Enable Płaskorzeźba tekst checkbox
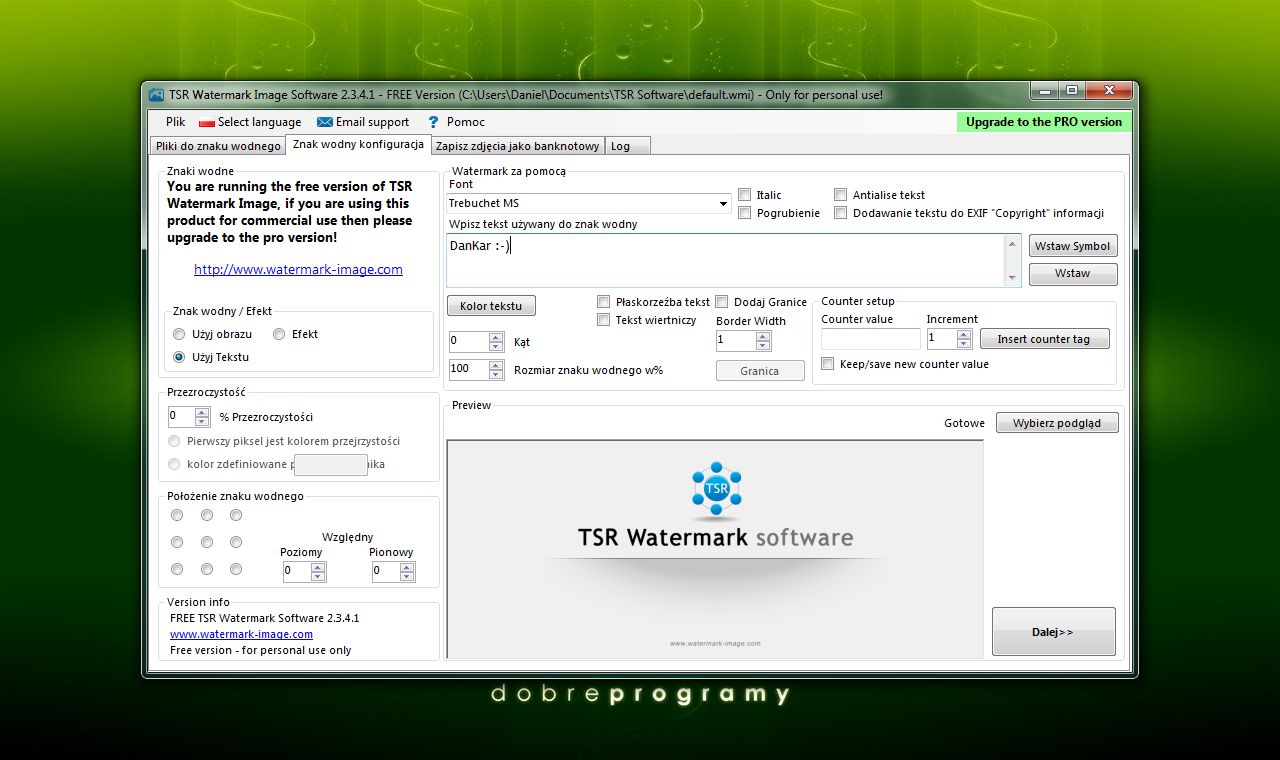1280x760 pixels. (603, 302)
